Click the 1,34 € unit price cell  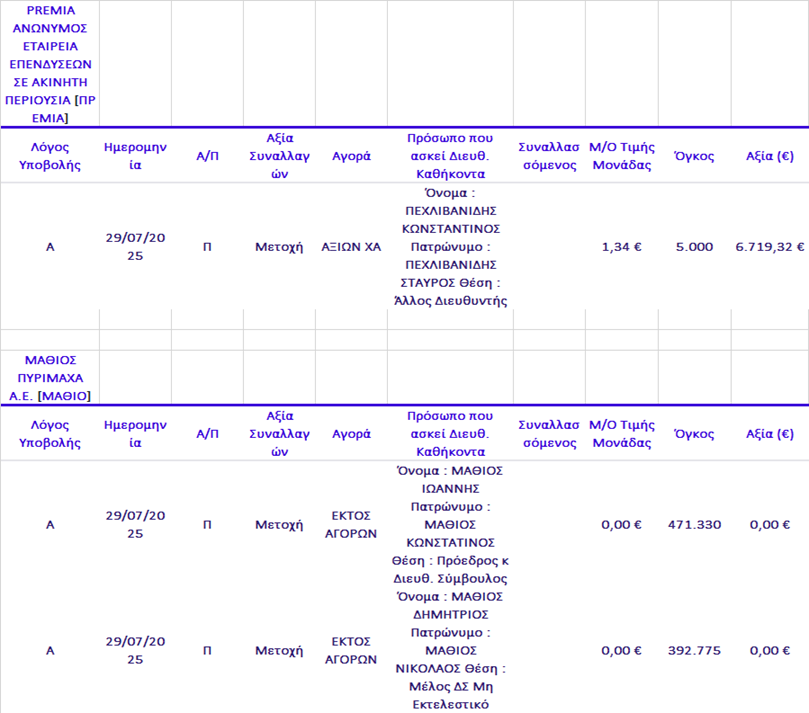pos(622,247)
